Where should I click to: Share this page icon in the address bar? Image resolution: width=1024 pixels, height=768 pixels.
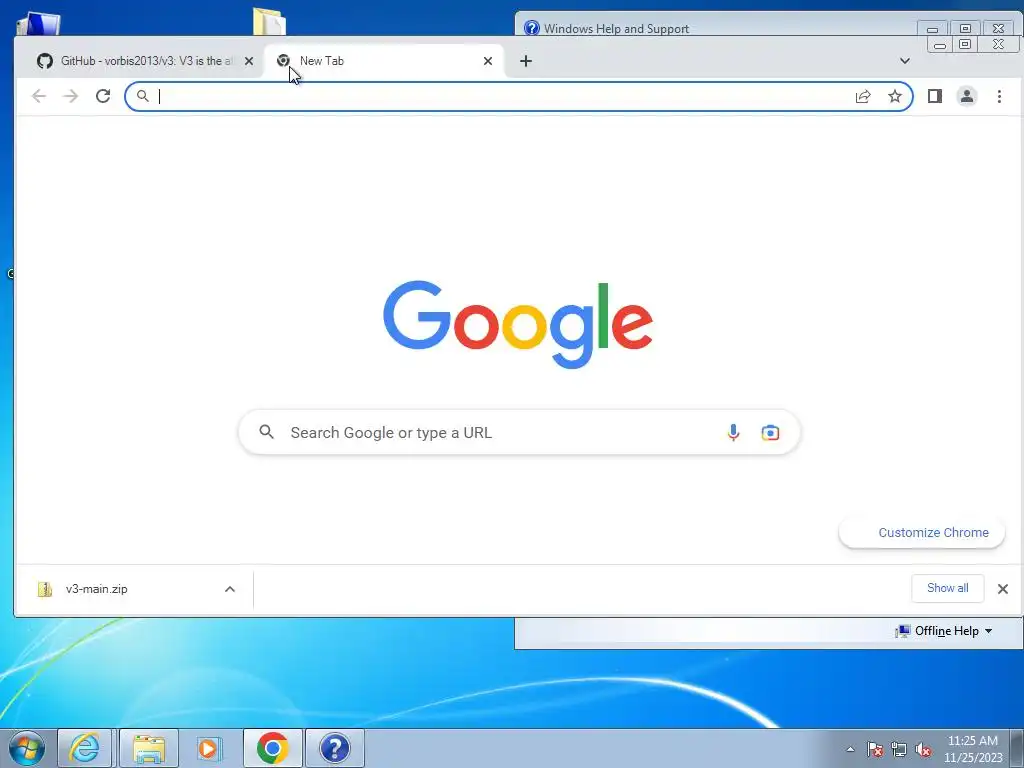(863, 96)
